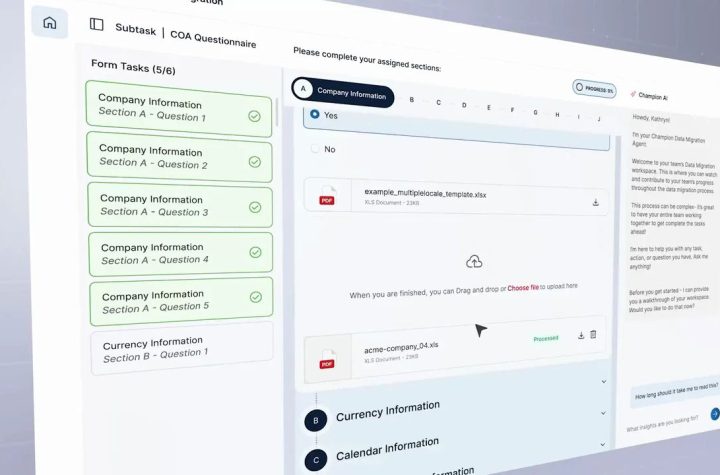720x475 pixels.
Task: Click the cloud upload icon
Action: click(x=474, y=262)
